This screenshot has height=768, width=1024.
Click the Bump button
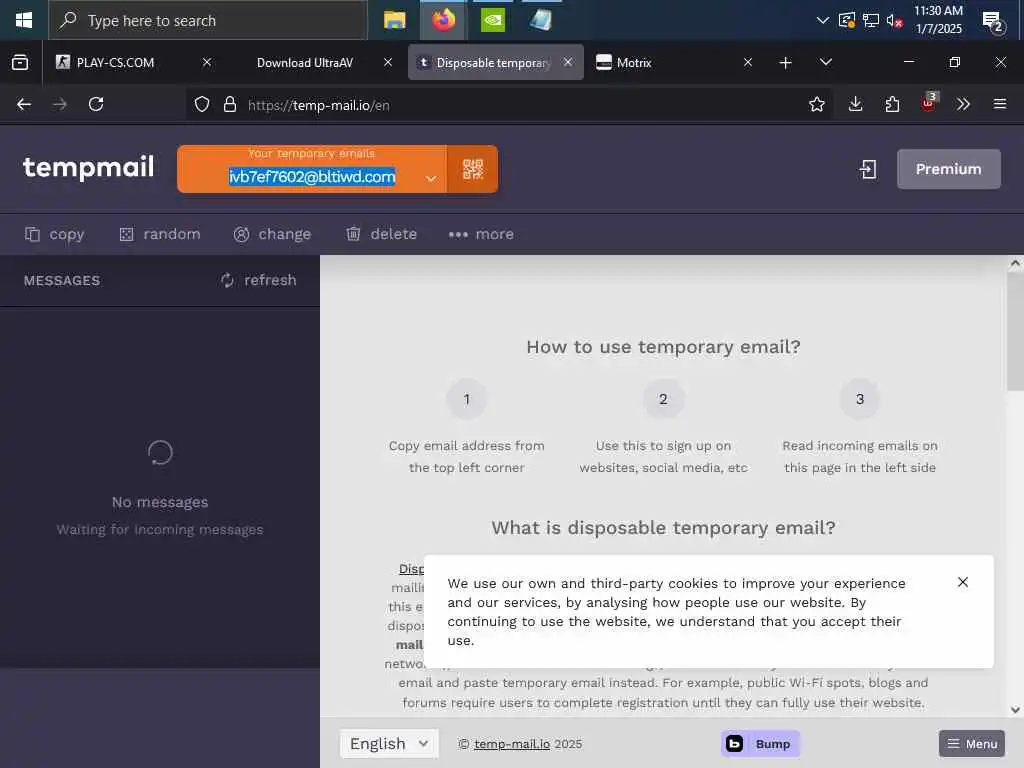click(760, 743)
